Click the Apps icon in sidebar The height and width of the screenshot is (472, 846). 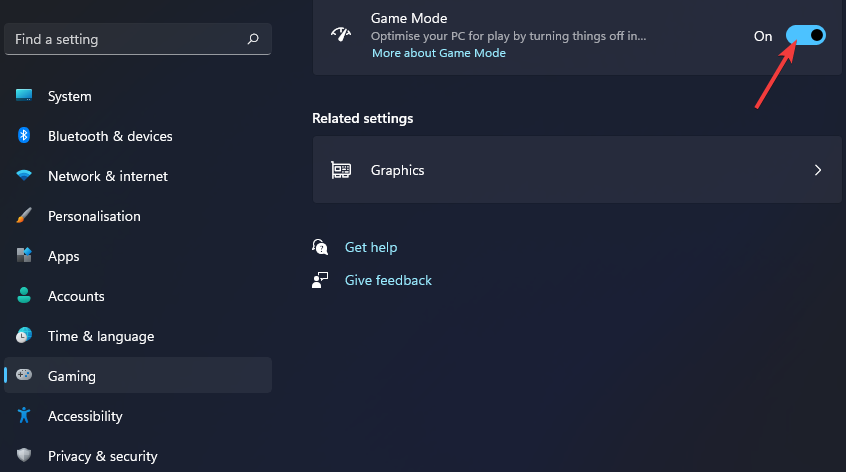pos(24,255)
